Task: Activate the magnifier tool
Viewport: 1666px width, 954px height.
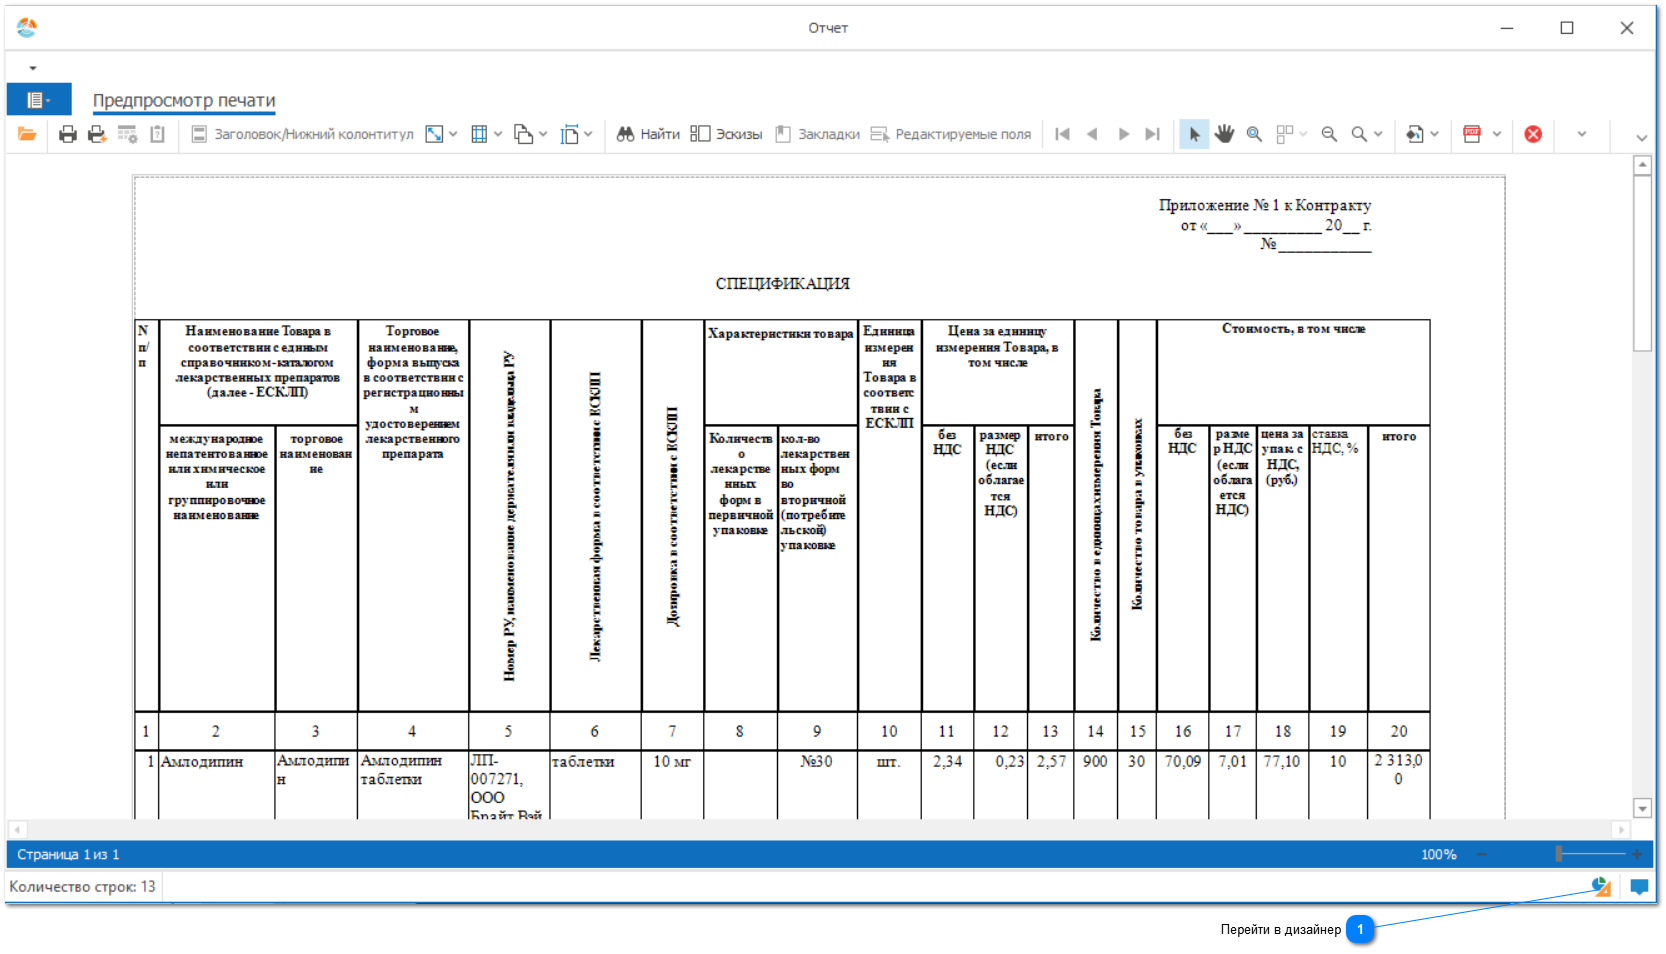Action: [1254, 134]
